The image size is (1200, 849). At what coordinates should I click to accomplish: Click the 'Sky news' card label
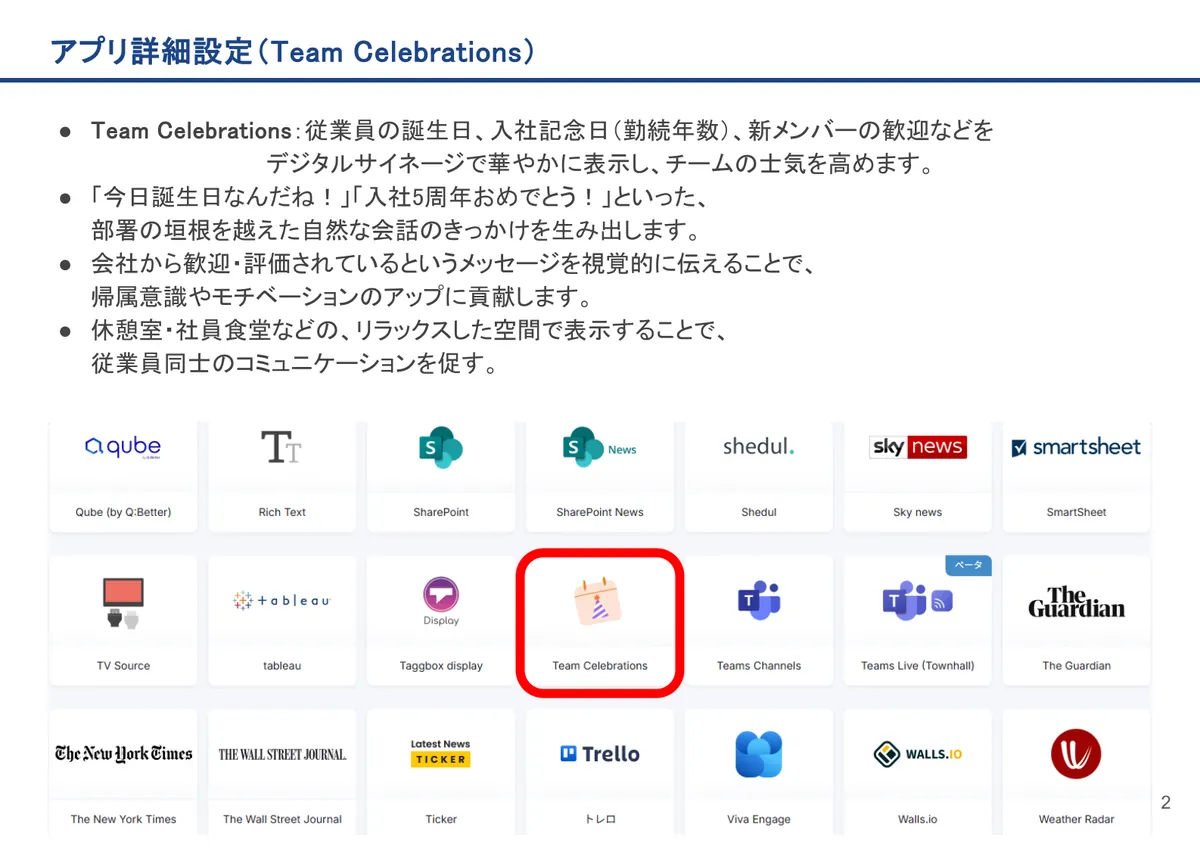point(917,512)
